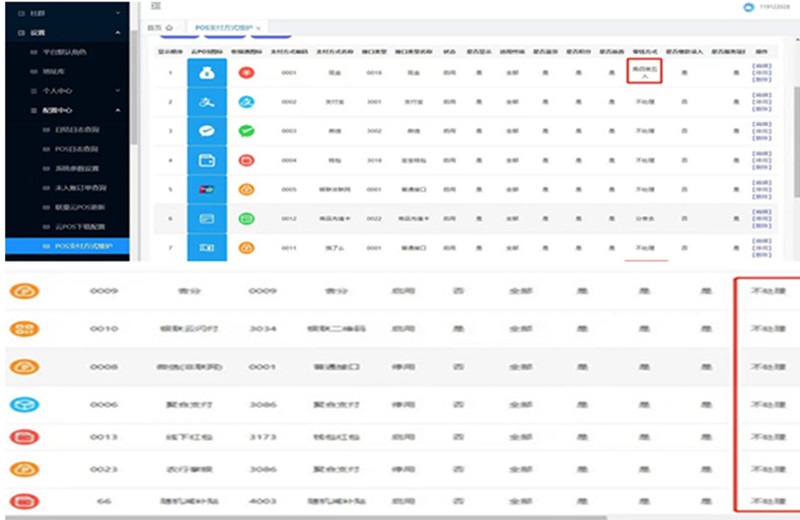Close the POS支付方式维护 tab
Viewport: 800px width, 520px height.
[x=258, y=27]
